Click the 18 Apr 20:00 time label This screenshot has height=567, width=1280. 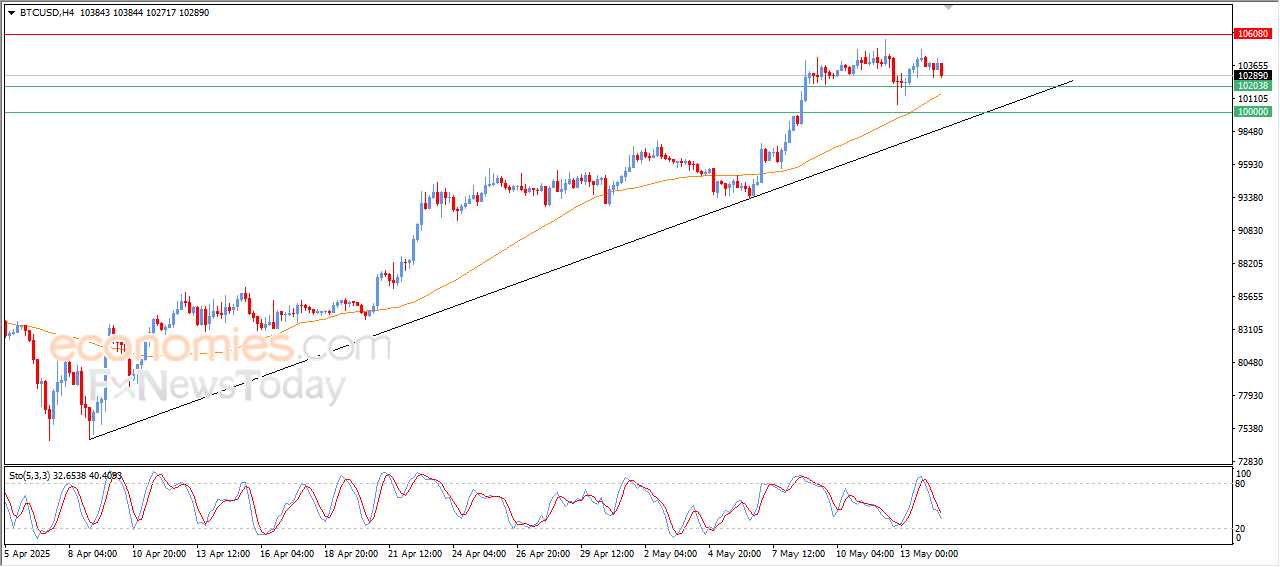[353, 553]
